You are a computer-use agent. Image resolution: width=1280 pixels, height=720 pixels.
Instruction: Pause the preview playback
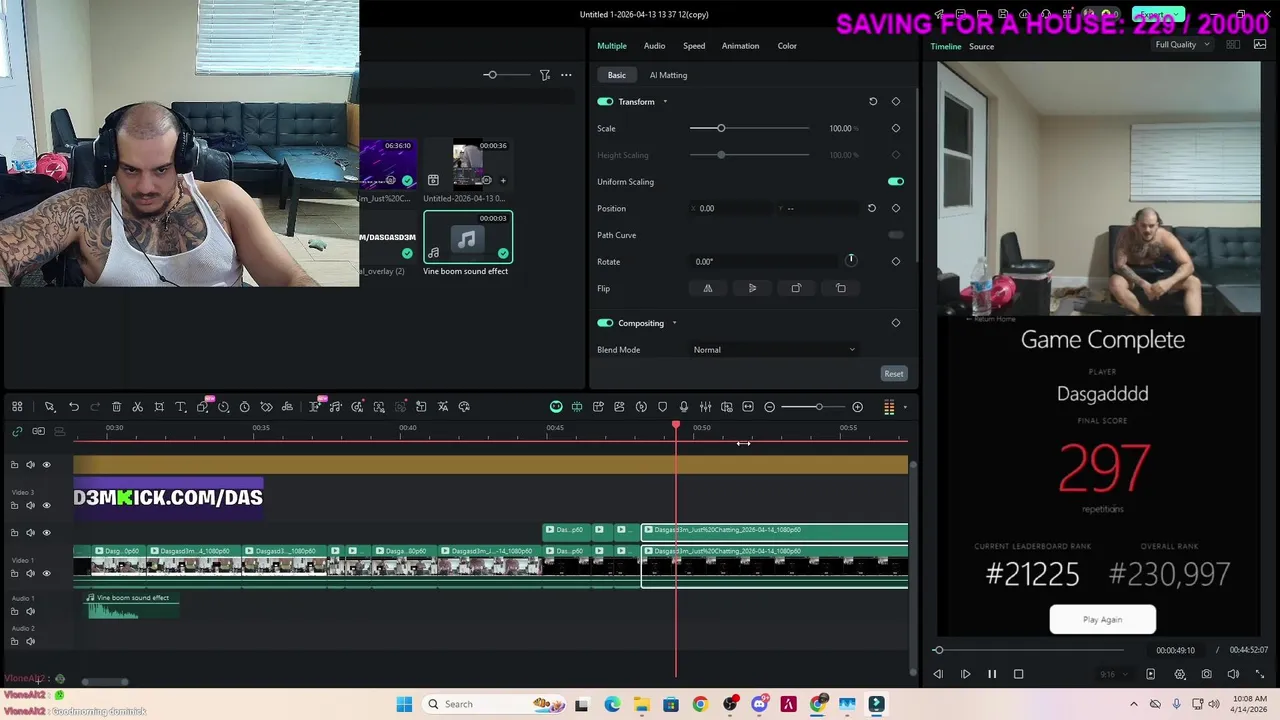click(x=992, y=674)
